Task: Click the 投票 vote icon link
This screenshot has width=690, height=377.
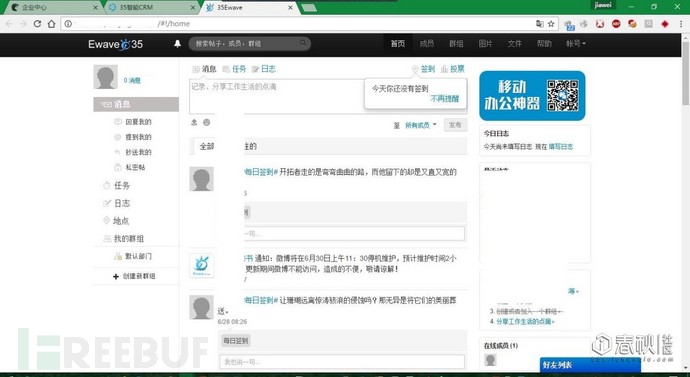Action: pyautogui.click(x=452, y=69)
